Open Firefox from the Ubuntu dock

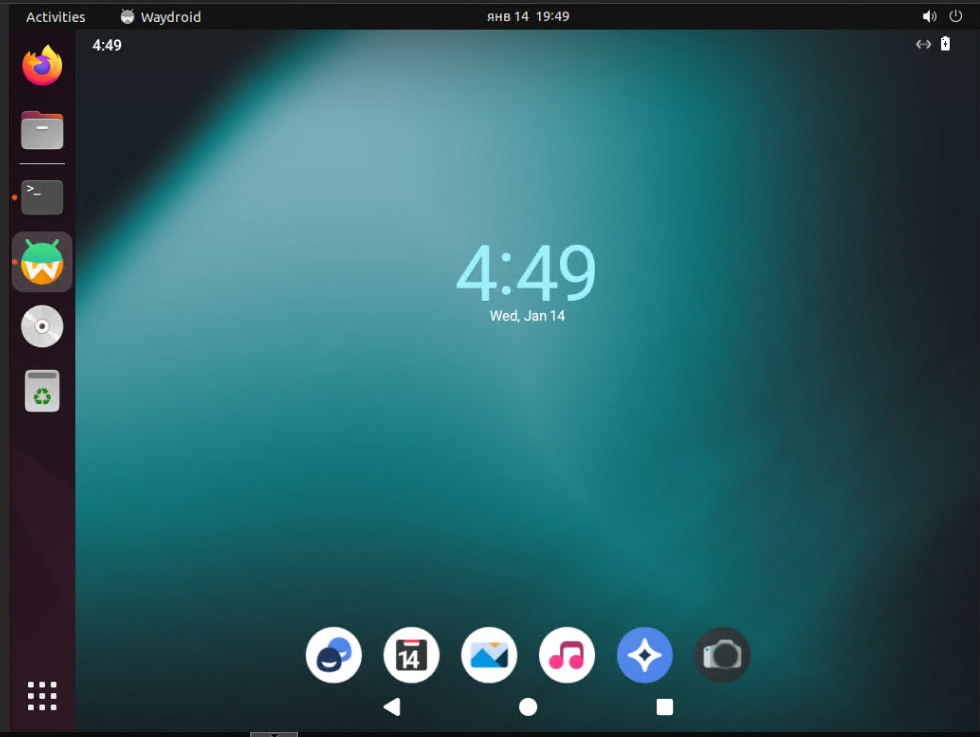[x=42, y=65]
